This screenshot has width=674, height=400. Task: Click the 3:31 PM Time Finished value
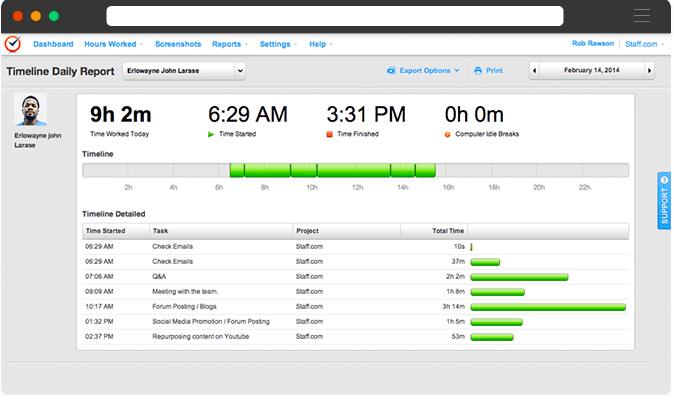pos(366,115)
